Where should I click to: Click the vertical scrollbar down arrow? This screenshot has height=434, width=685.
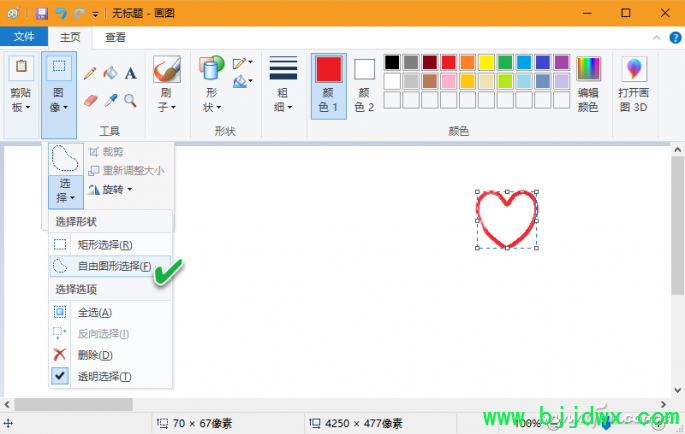tap(677, 390)
